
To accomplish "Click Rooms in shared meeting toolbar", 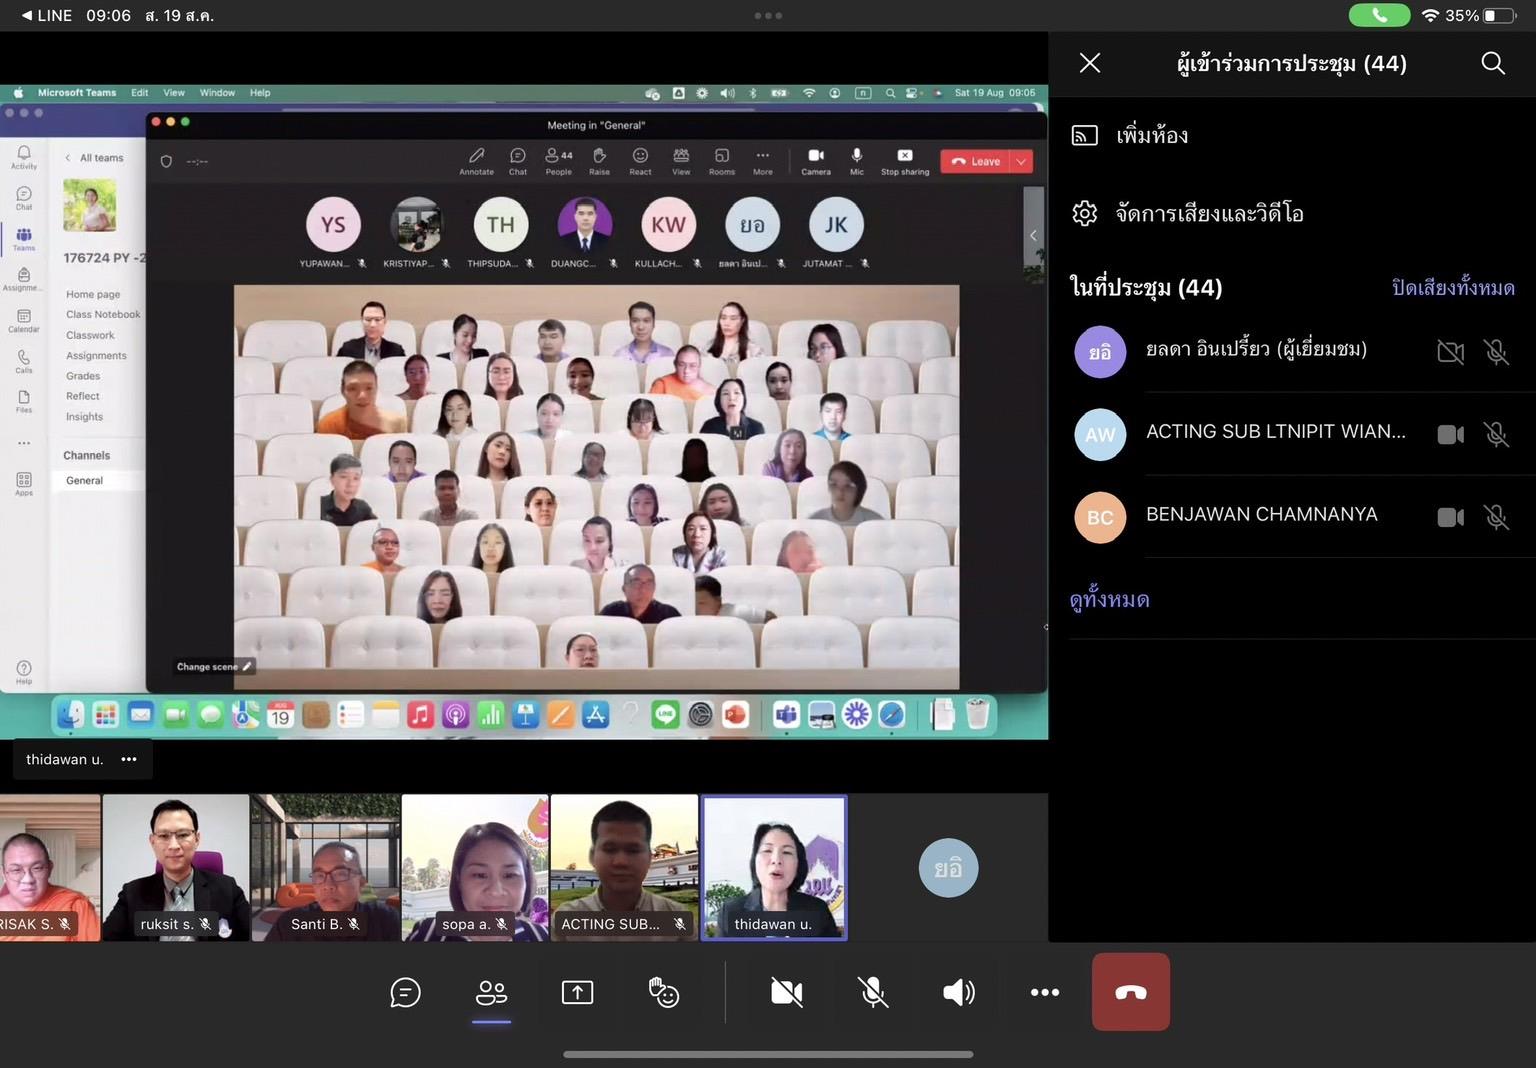I will [x=722, y=161].
